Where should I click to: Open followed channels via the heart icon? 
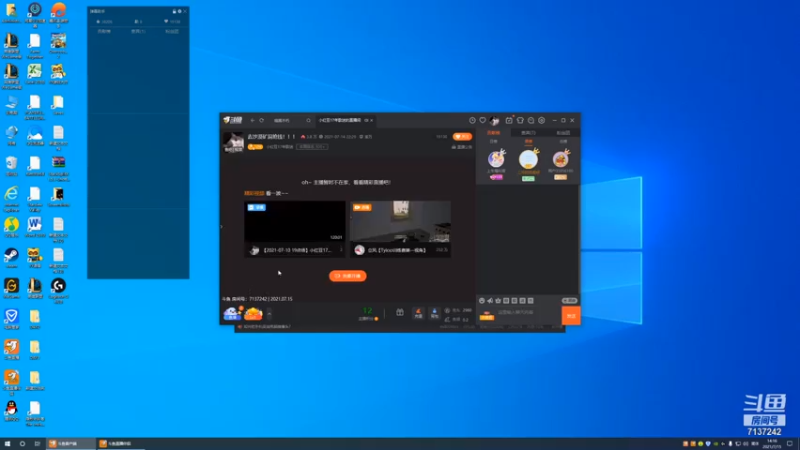[483, 120]
